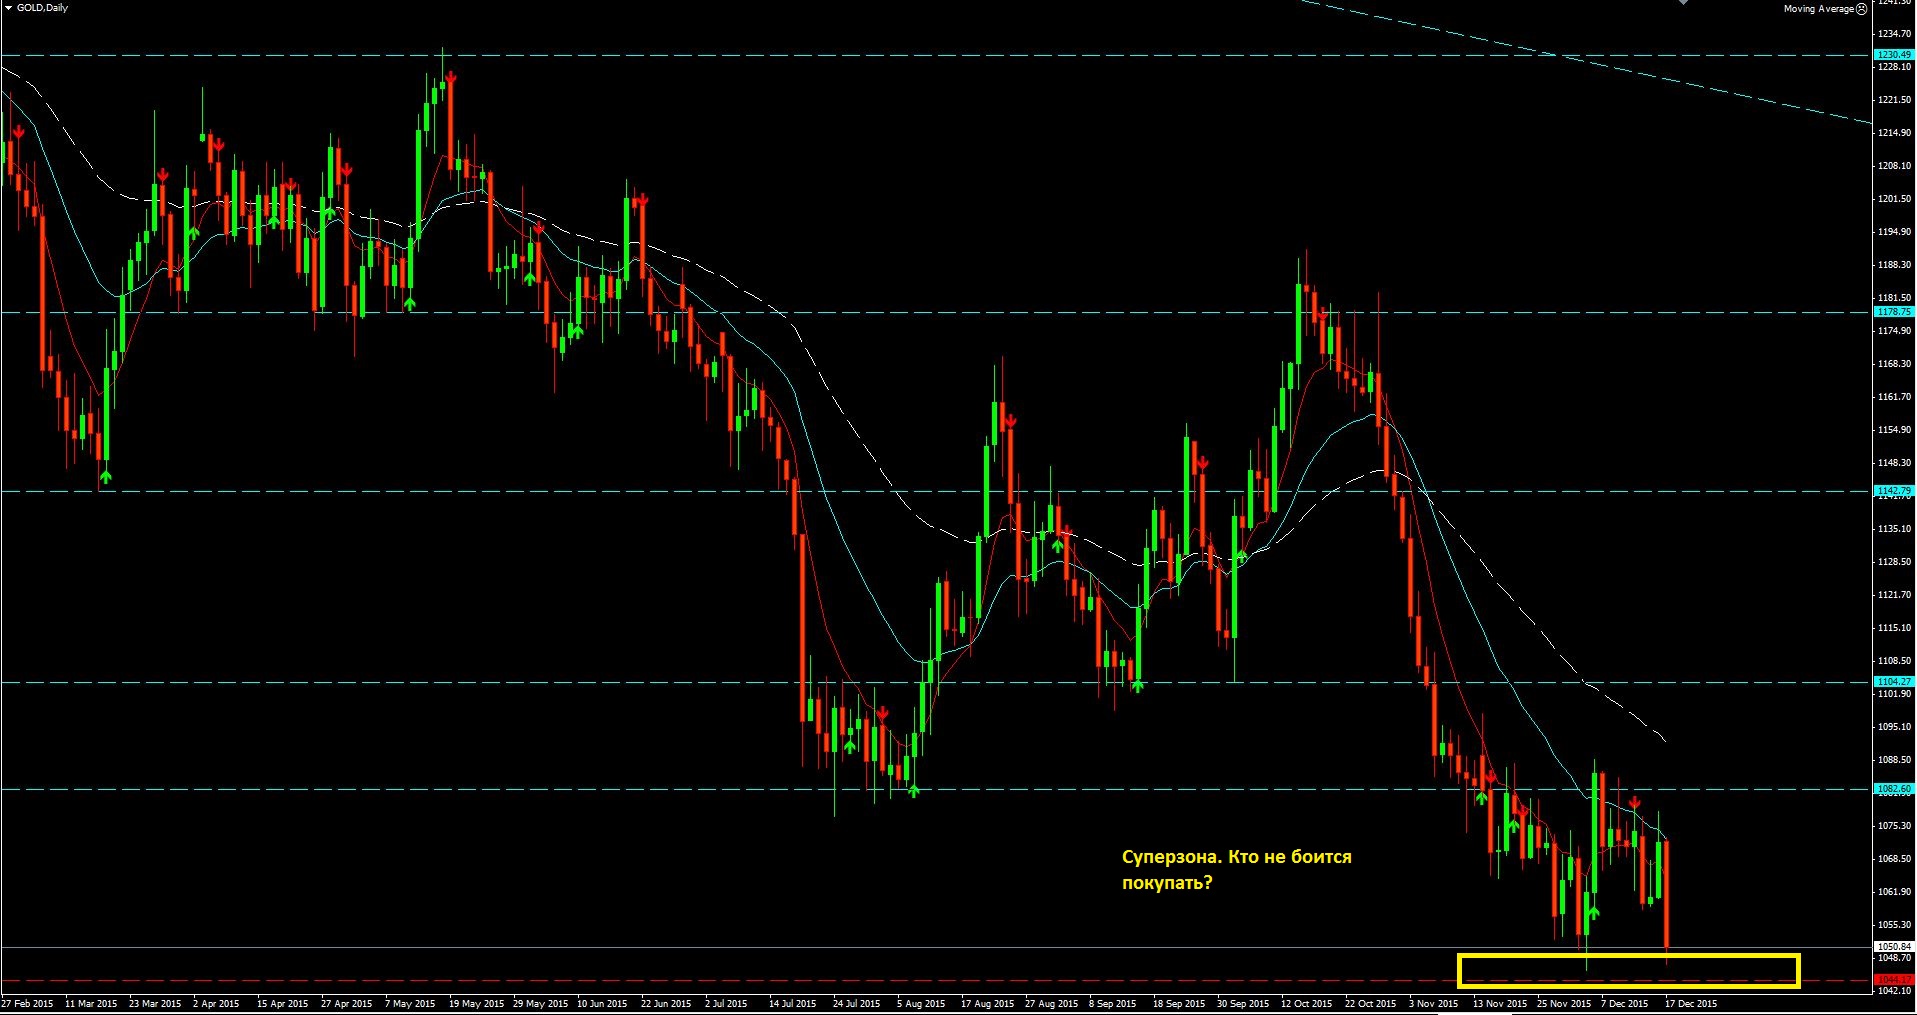
Task: Click the 7 May 2015 date label
Action: click(410, 1003)
